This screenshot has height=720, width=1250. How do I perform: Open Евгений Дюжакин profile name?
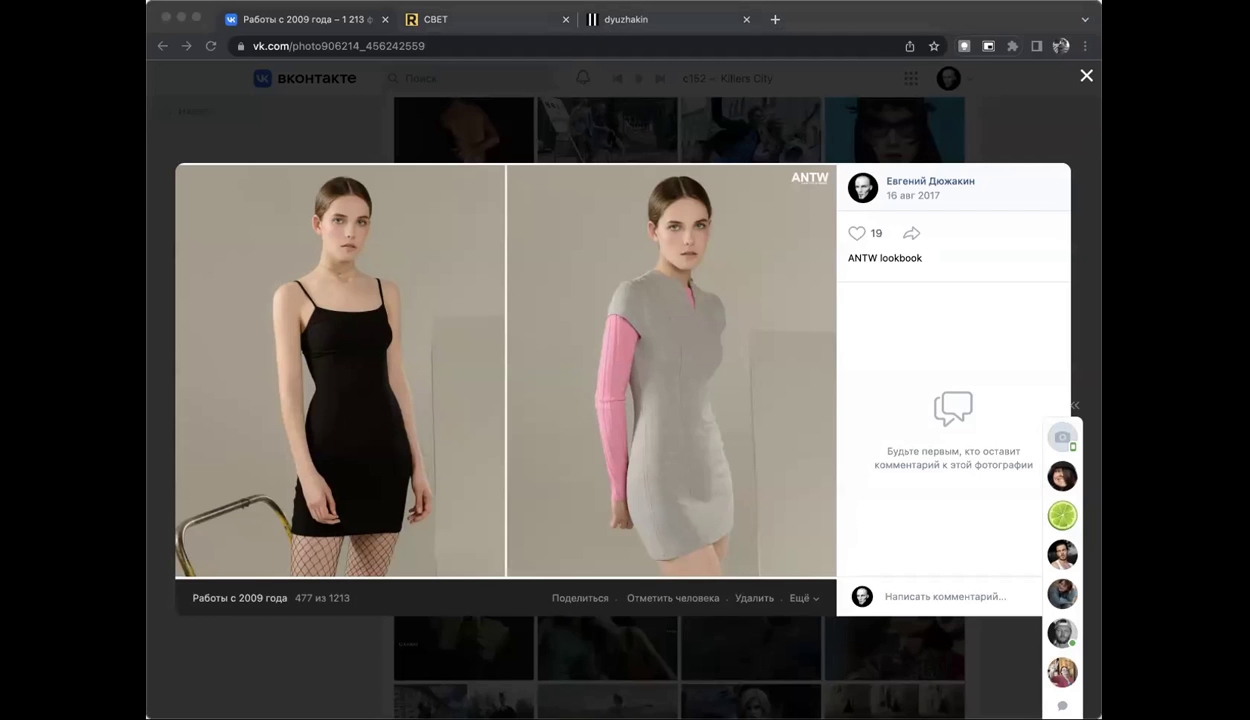(930, 181)
